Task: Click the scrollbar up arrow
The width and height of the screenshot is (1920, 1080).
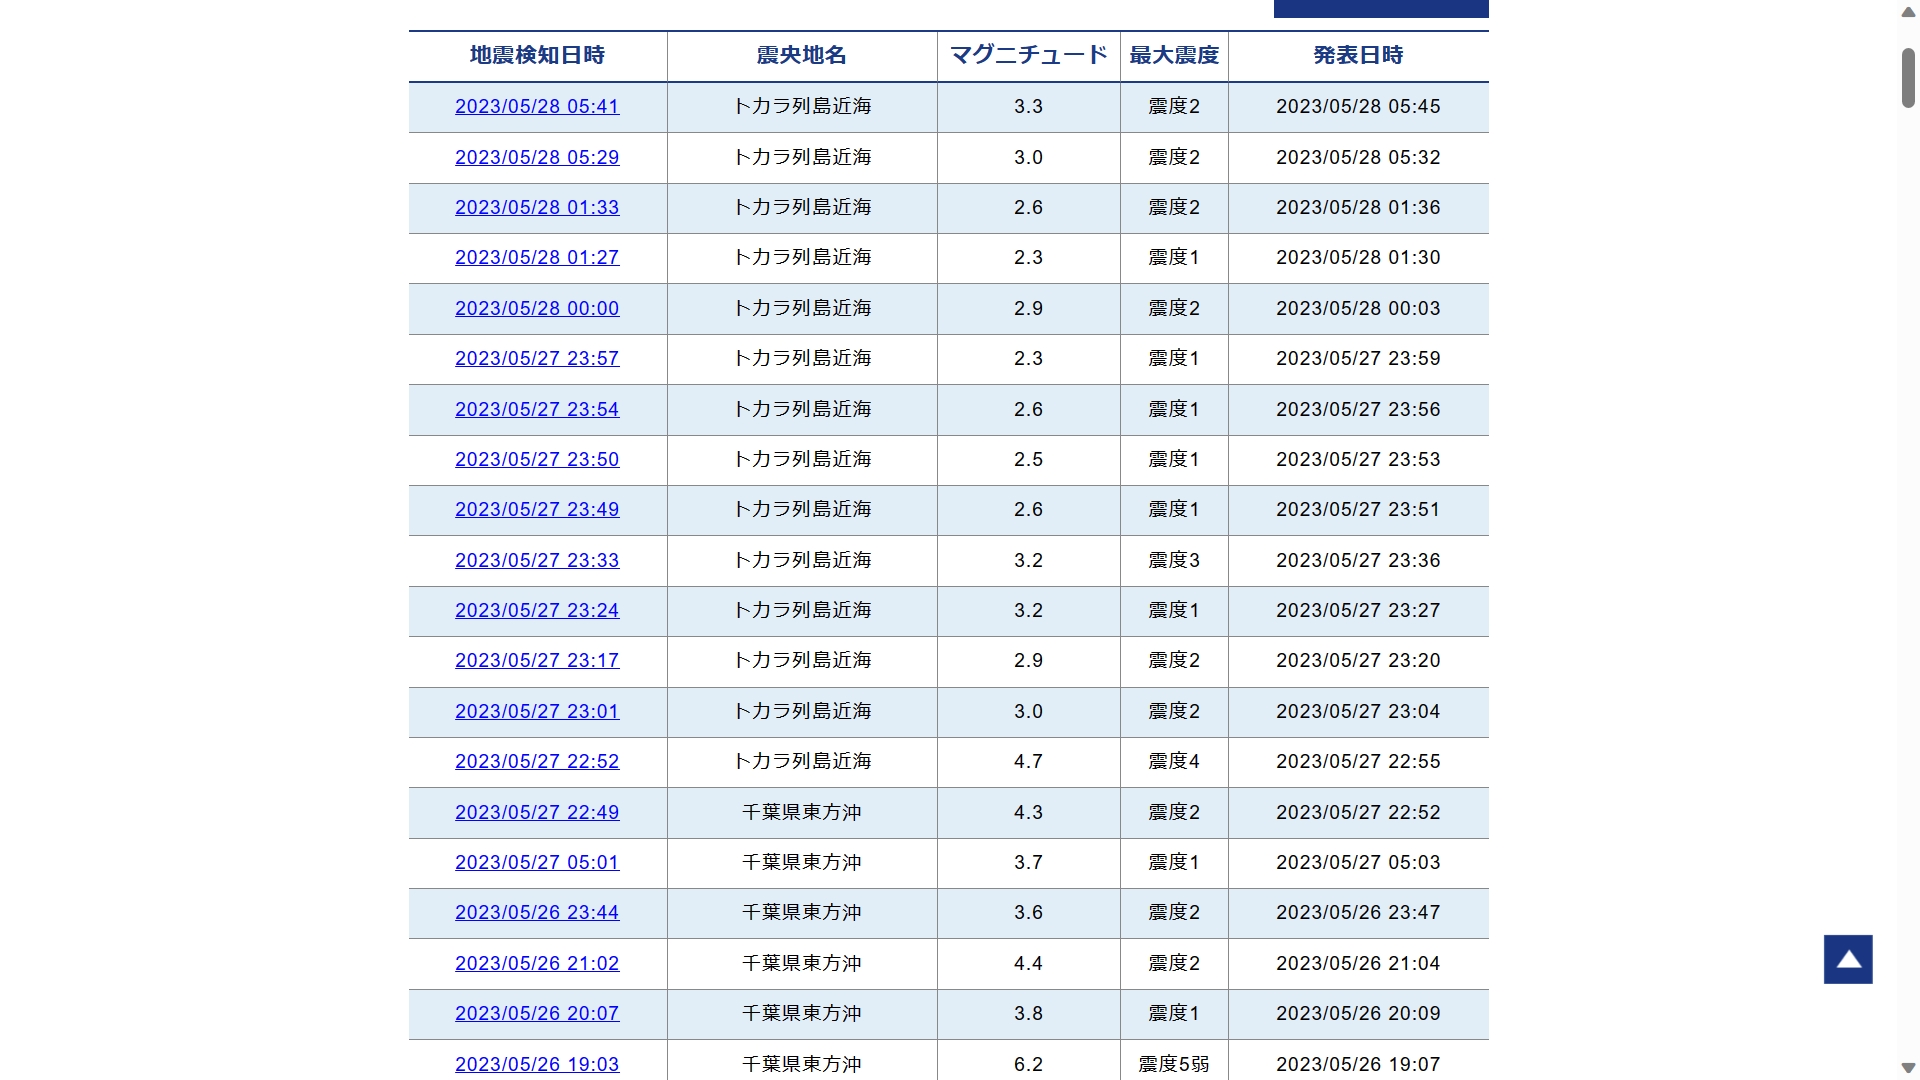Action: tap(1908, 13)
